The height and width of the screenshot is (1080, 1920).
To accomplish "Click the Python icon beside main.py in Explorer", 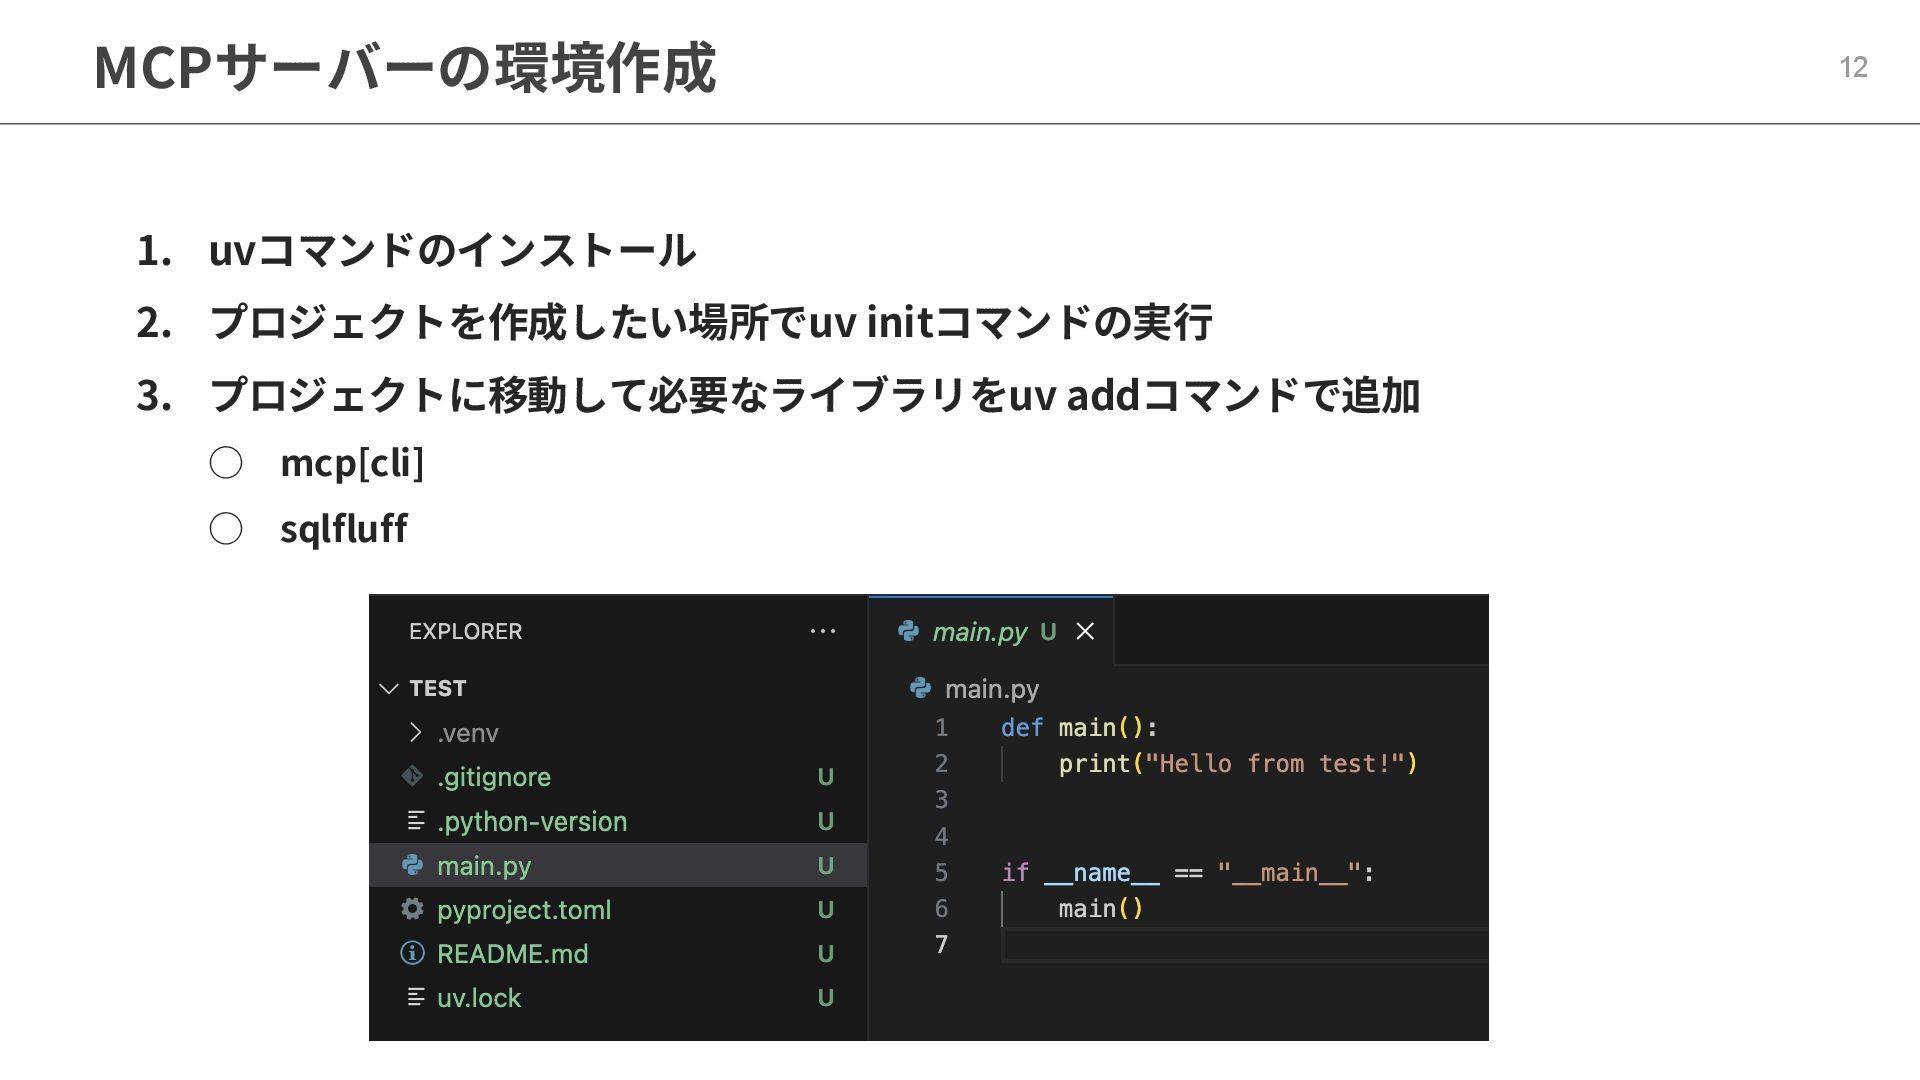I will [x=412, y=865].
